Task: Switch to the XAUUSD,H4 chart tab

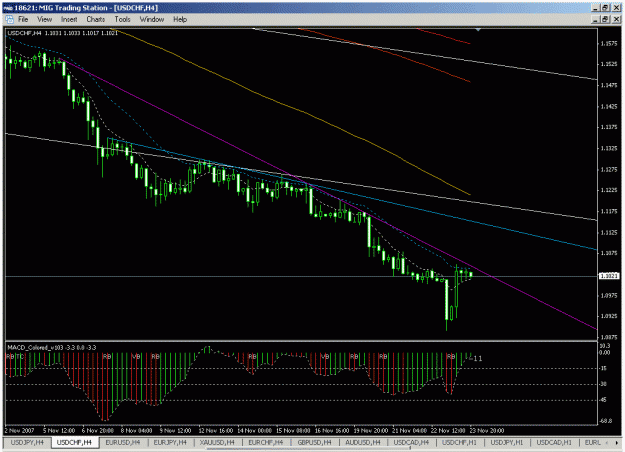Action: pyautogui.click(x=217, y=442)
